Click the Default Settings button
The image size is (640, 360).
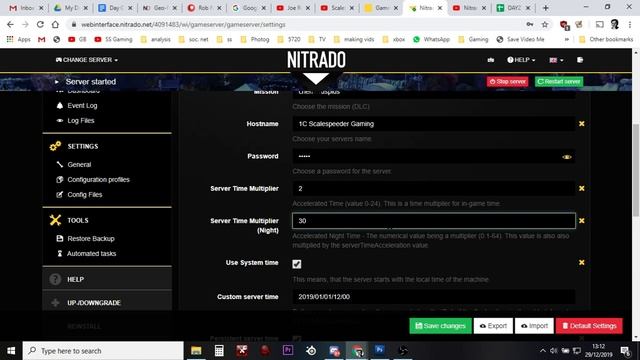[589, 326]
